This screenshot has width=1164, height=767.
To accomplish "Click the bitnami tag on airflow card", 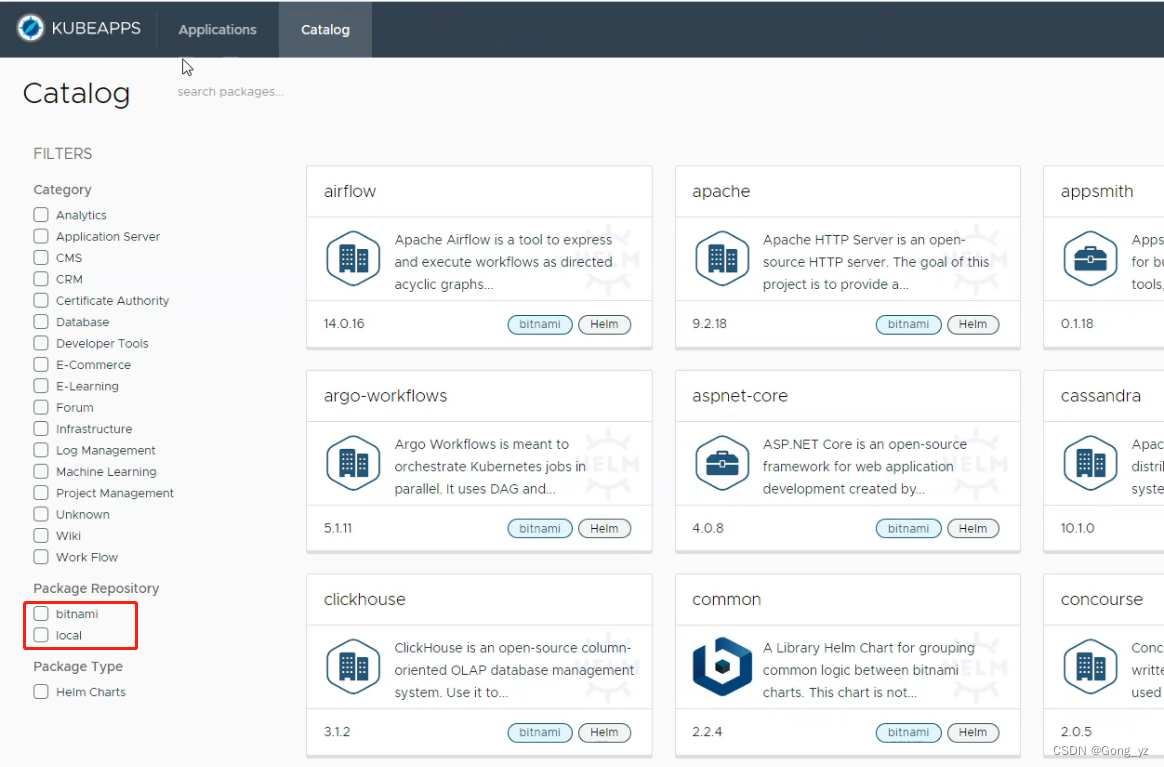I will [x=540, y=324].
